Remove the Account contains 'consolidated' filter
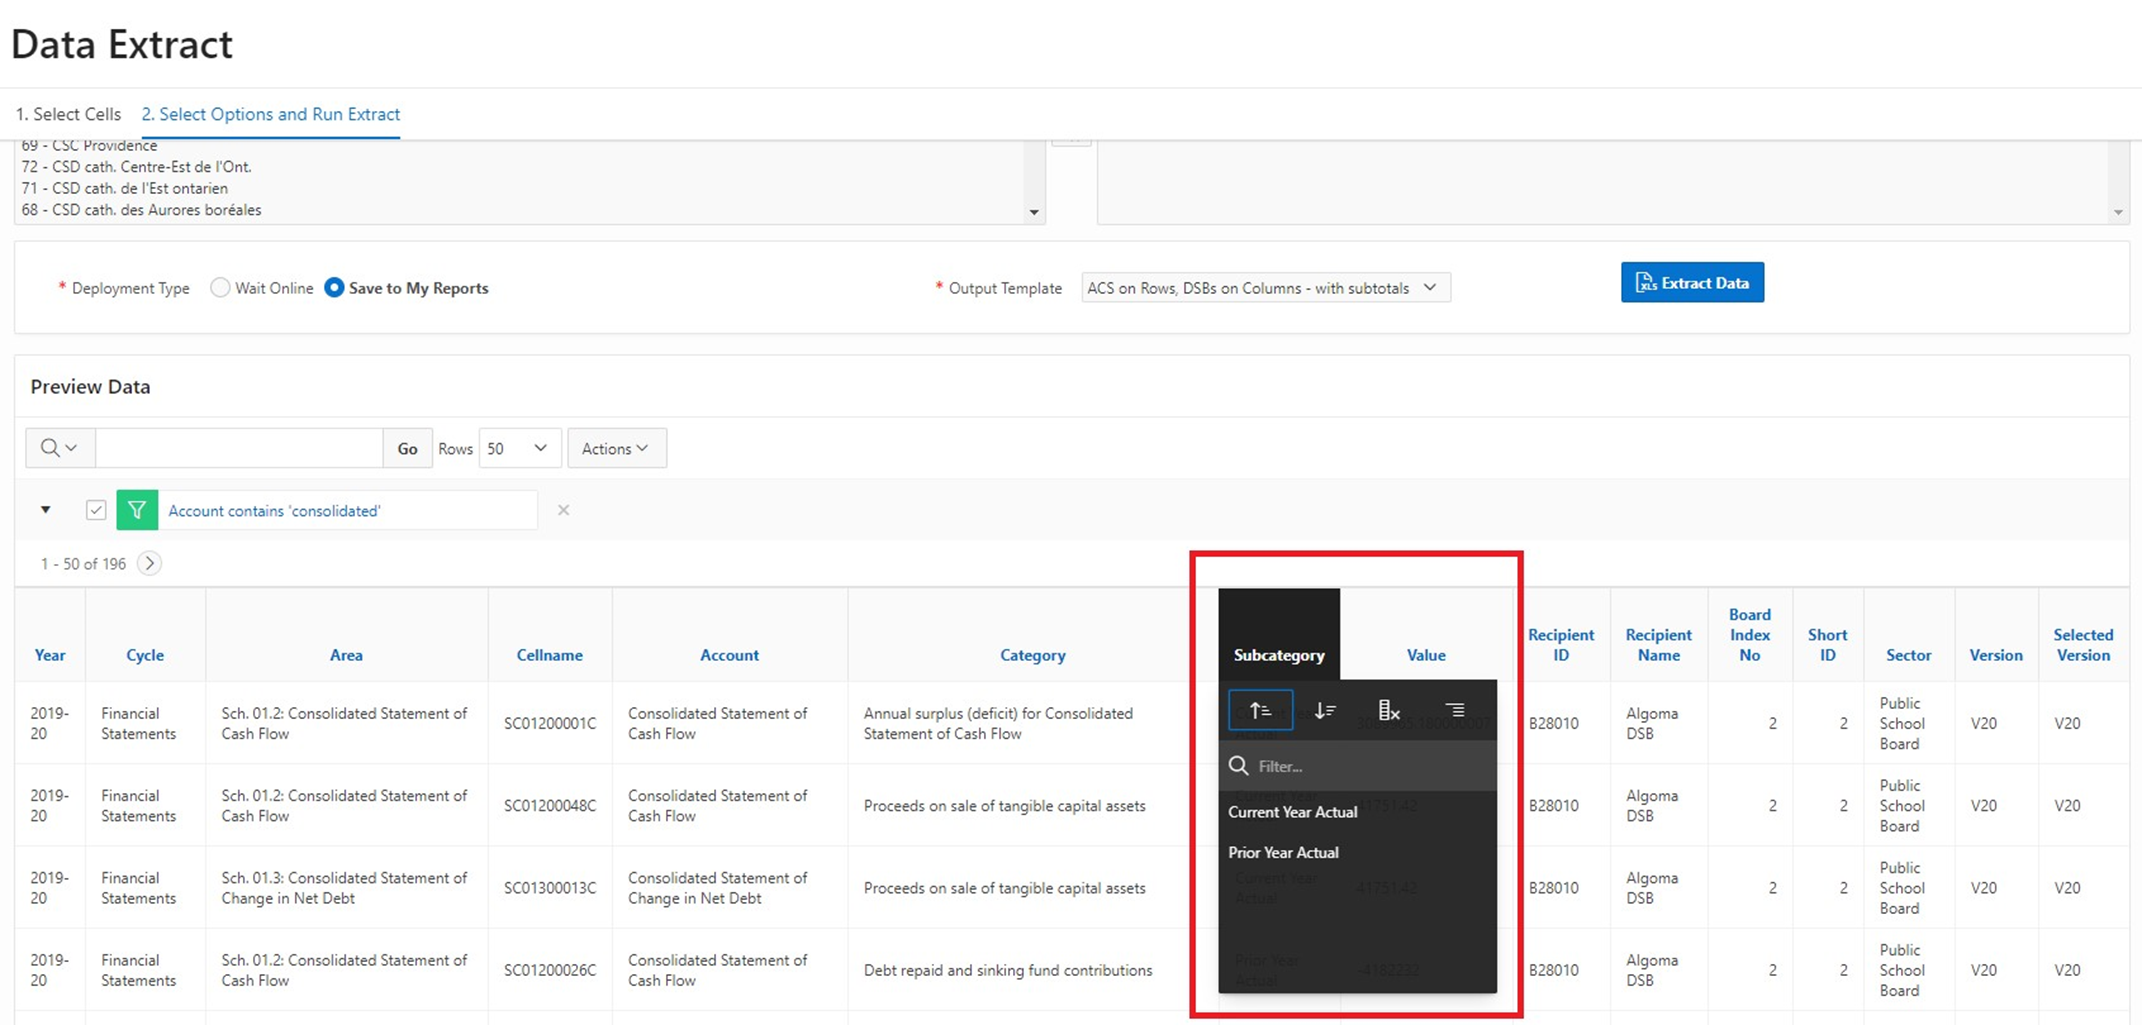 click(x=563, y=510)
